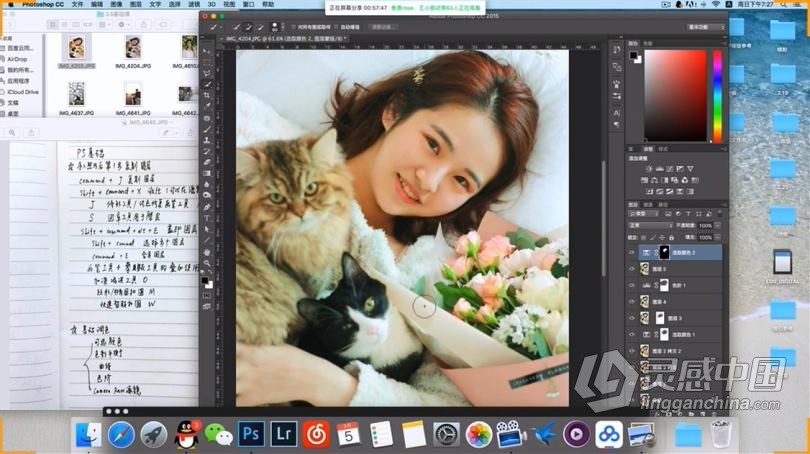Screen dimensions: 810x454
Task: Open the 图像 menu
Action: (116, 4)
